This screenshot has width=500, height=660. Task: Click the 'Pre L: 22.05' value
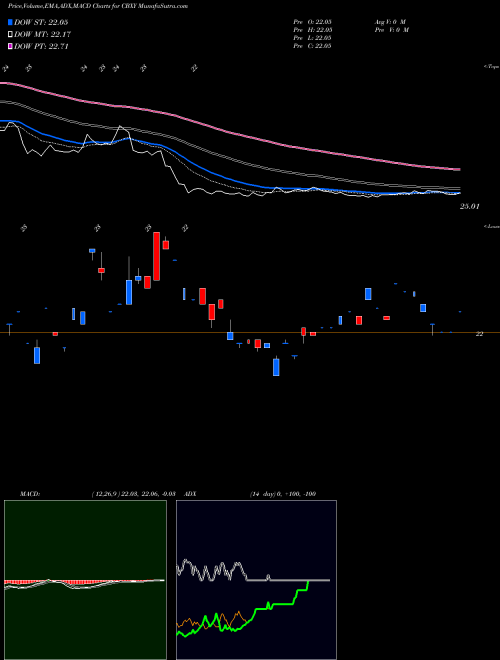tap(313, 38)
